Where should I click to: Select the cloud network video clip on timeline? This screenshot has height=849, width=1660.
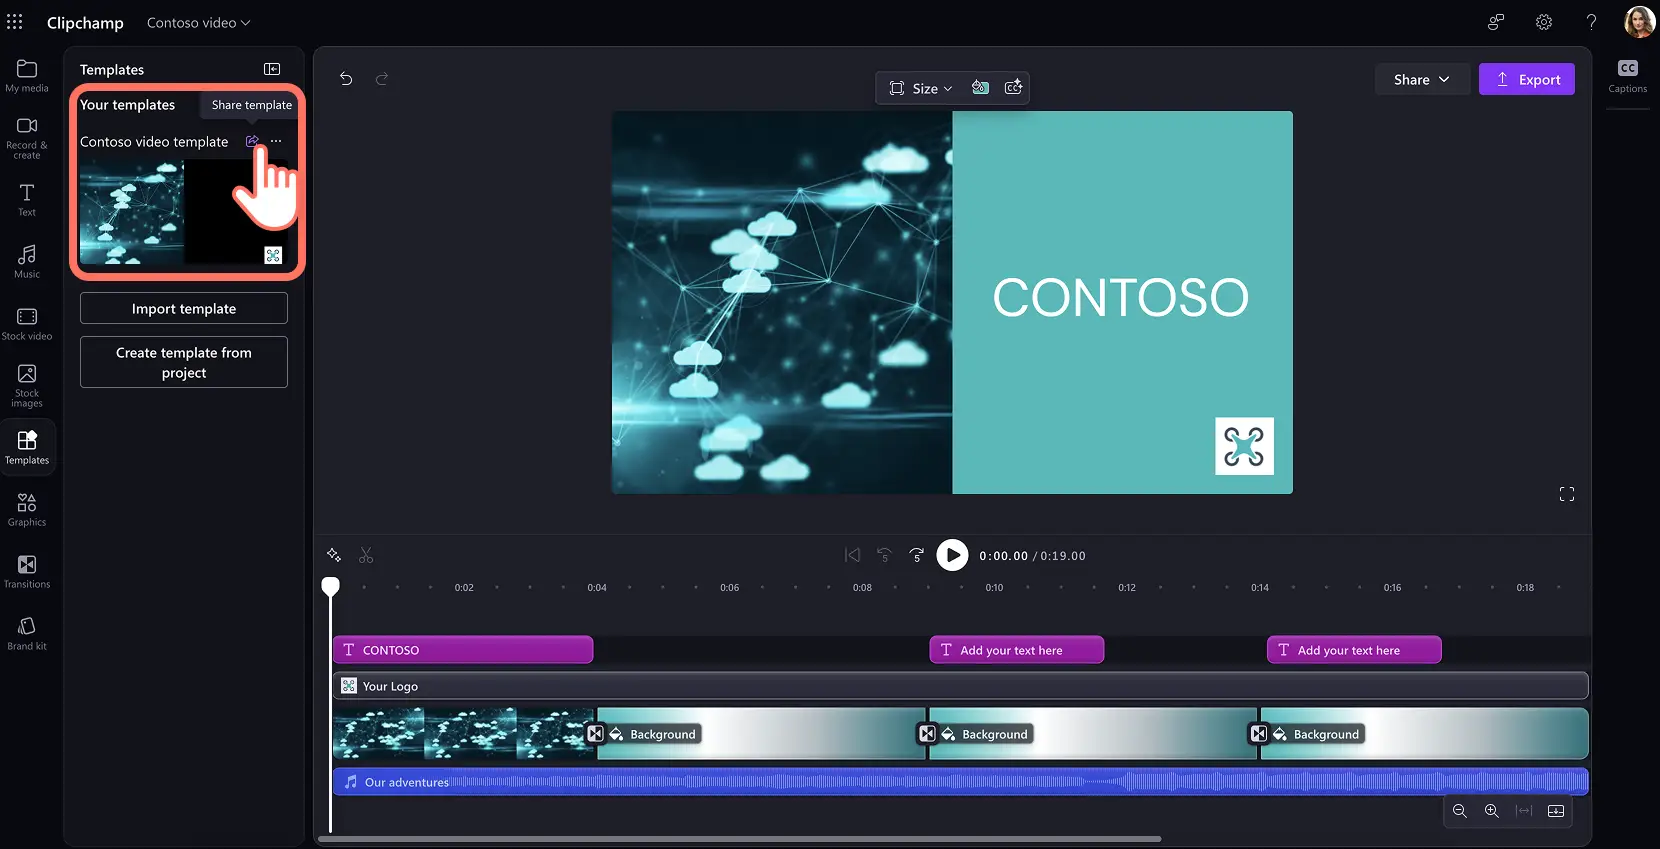point(461,733)
